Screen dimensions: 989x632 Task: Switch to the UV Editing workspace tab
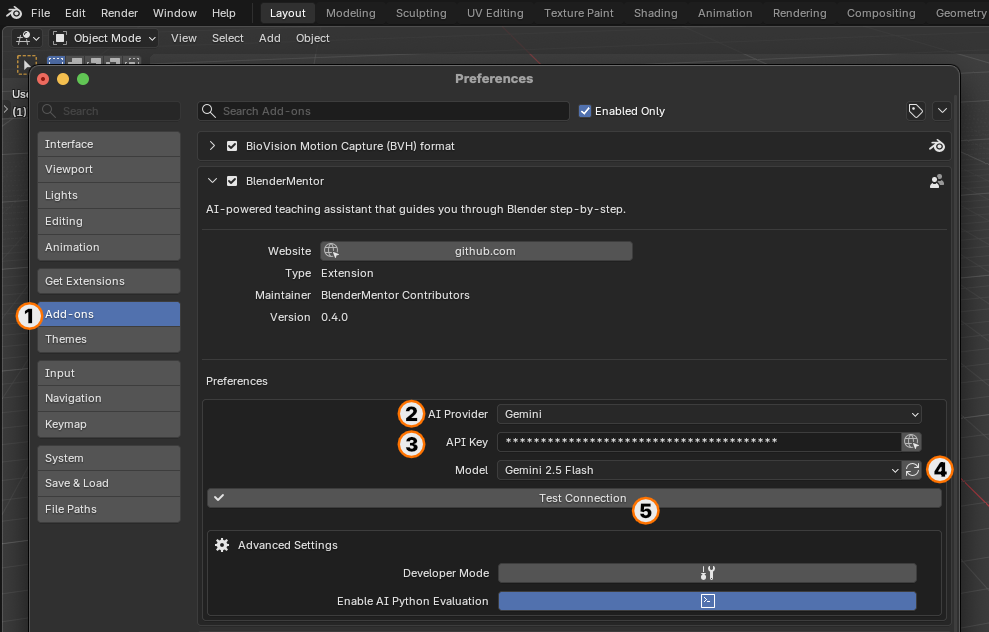click(x=495, y=13)
